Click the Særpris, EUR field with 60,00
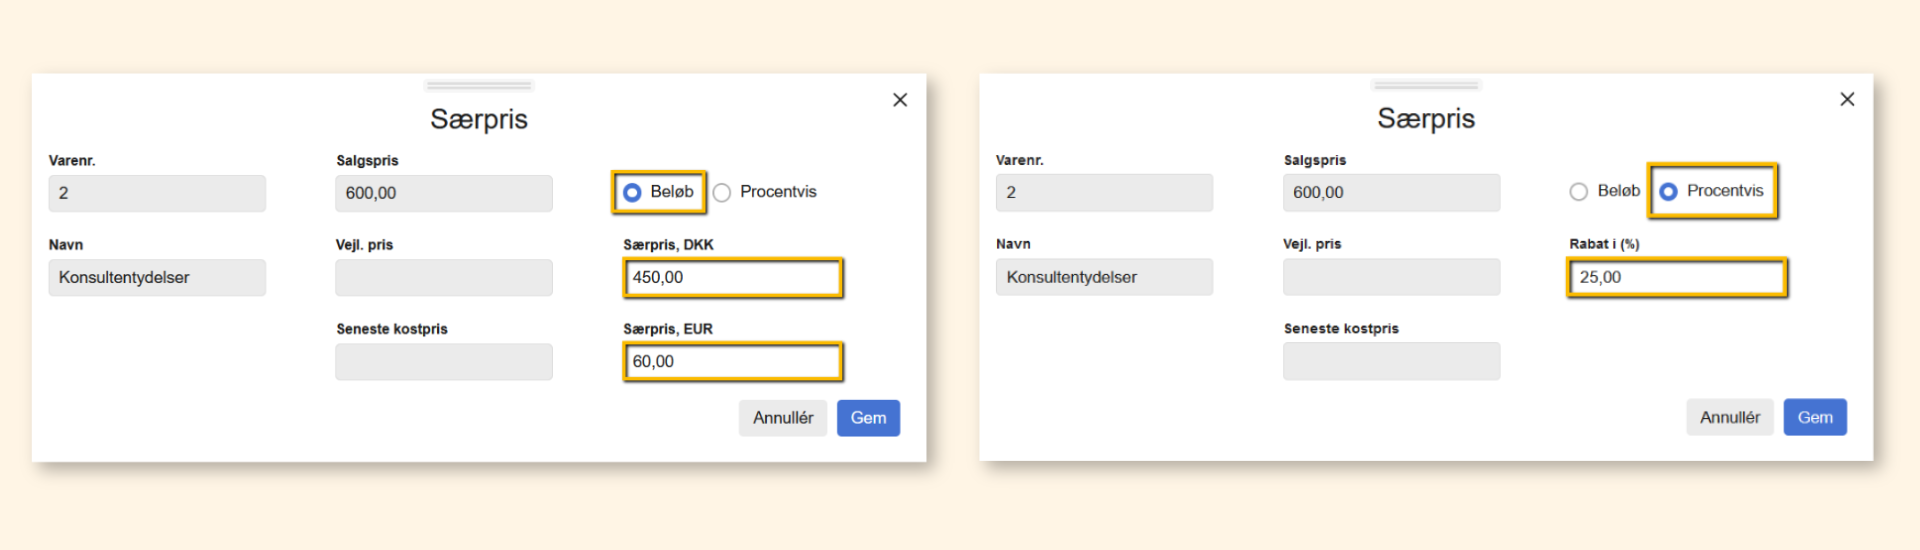The width and height of the screenshot is (1920, 550). pos(732,362)
